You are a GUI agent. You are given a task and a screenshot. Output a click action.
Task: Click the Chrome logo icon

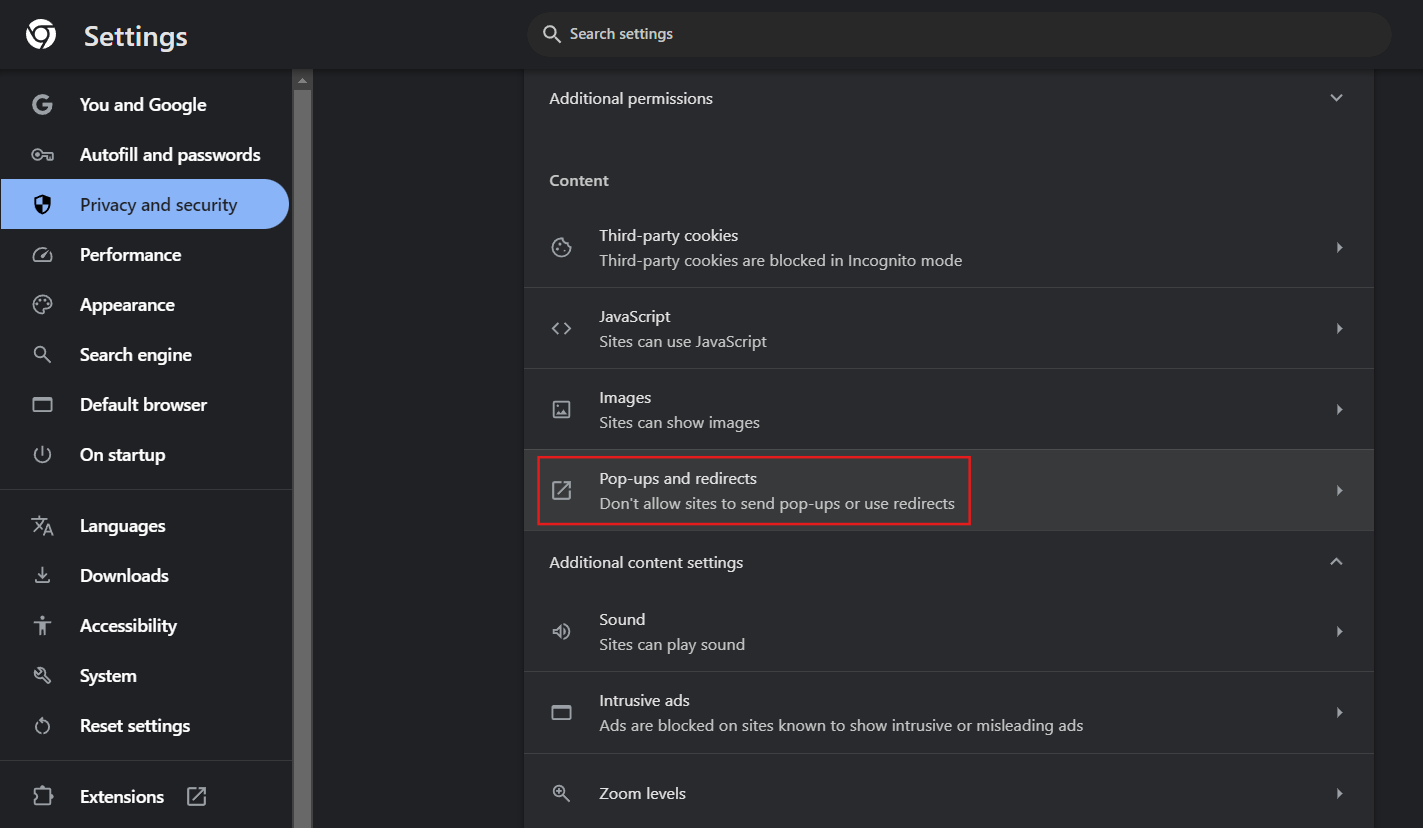click(41, 36)
